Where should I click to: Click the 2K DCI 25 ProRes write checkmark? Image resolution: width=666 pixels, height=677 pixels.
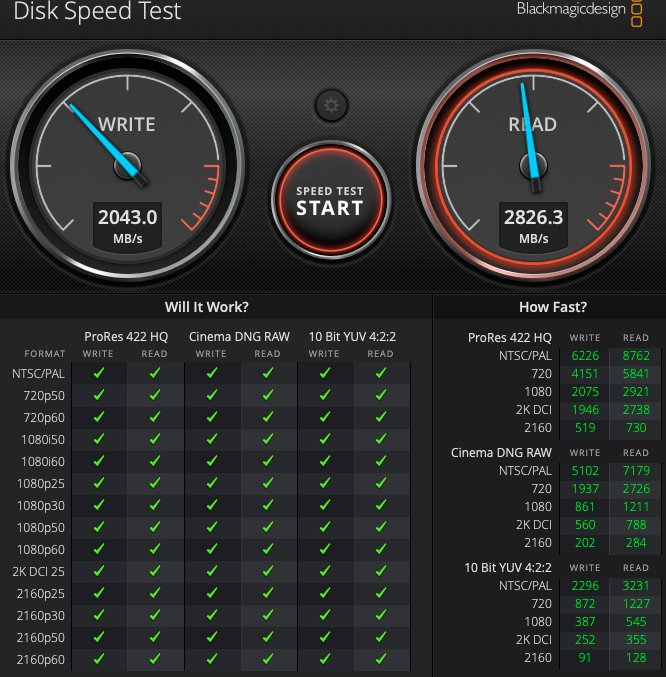pyautogui.click(x=99, y=571)
